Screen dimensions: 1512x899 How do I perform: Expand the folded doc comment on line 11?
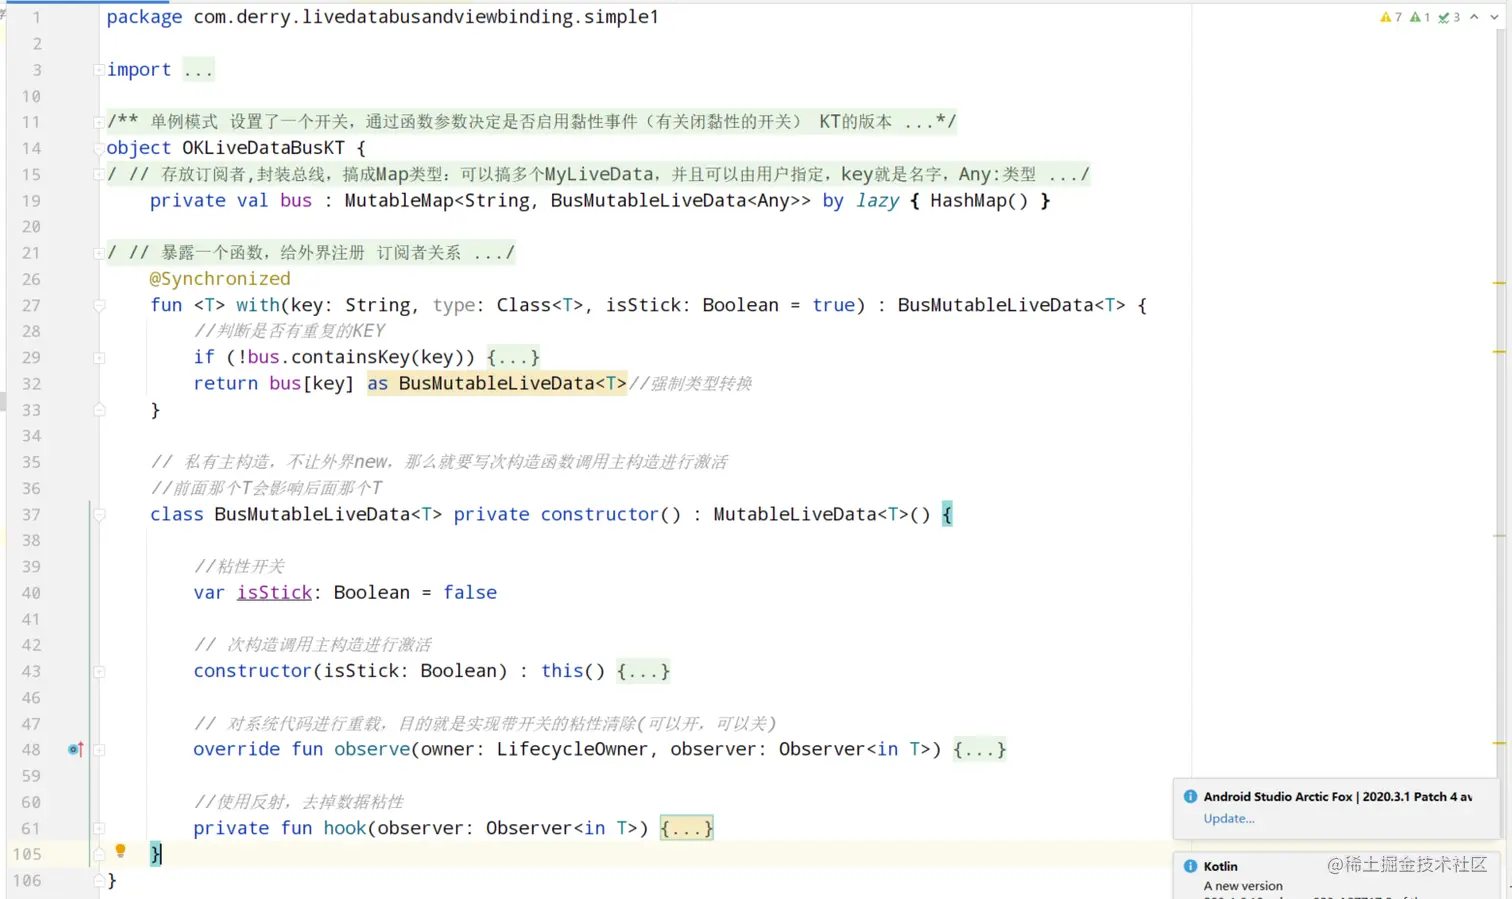(99, 122)
